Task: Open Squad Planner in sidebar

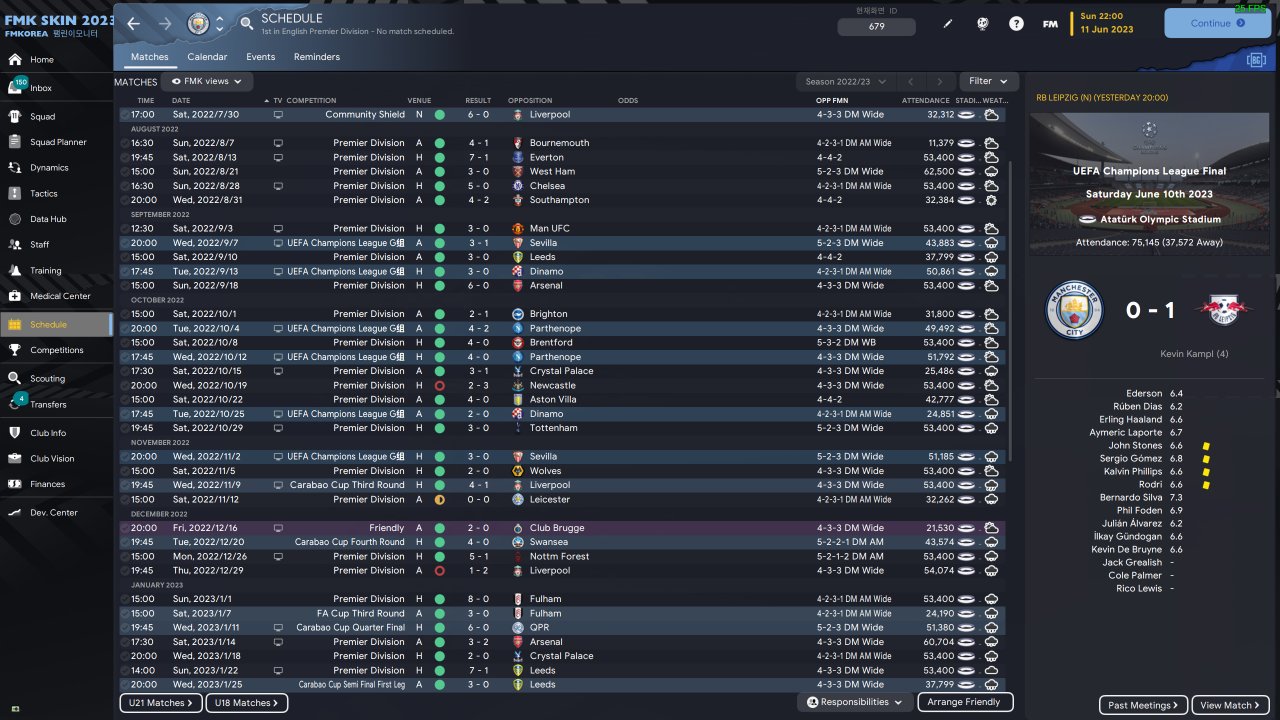Action: [56, 142]
